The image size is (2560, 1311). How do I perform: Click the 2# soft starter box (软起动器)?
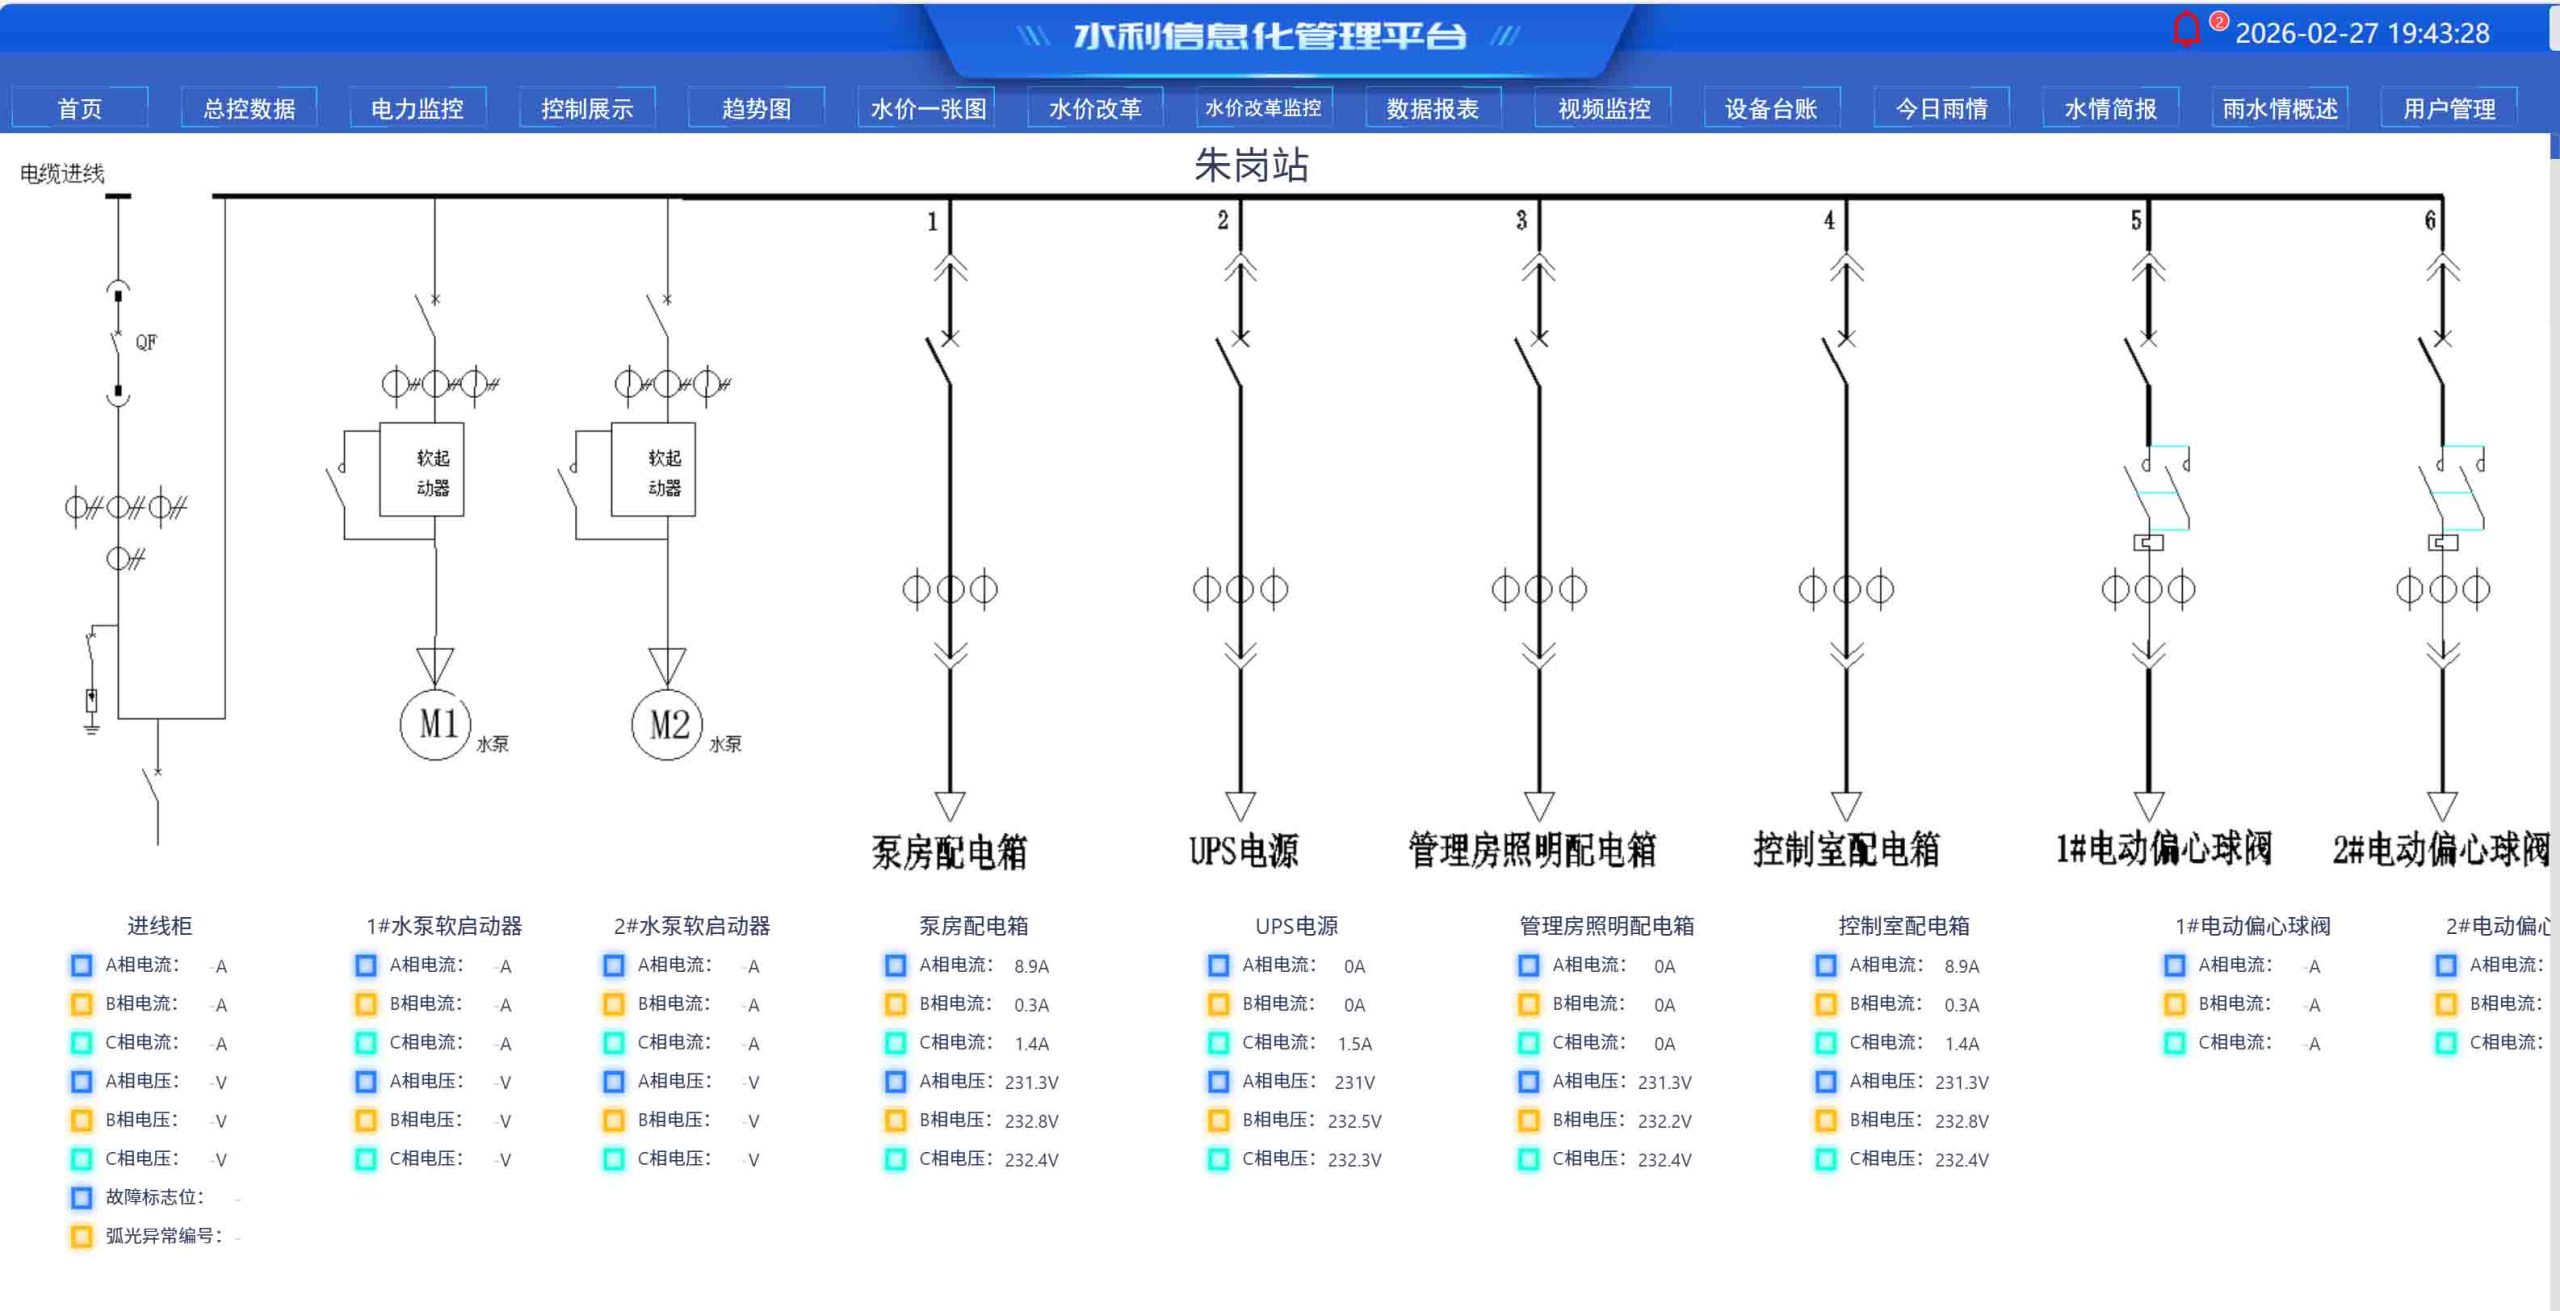coord(653,470)
